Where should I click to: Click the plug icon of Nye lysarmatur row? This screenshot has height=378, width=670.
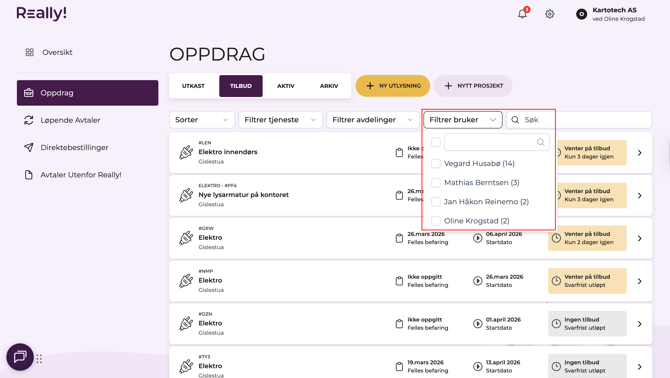186,195
